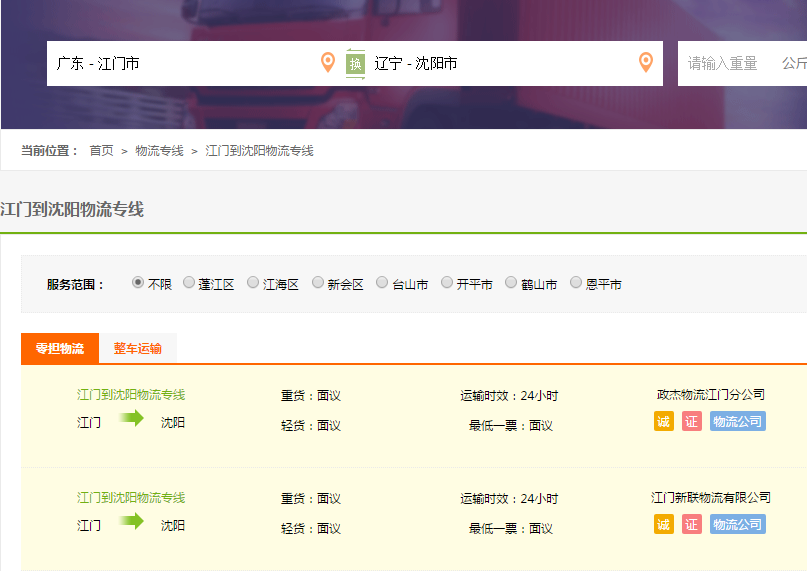Click 最低一票:面议 in 江门新联物流 row

tap(511, 528)
